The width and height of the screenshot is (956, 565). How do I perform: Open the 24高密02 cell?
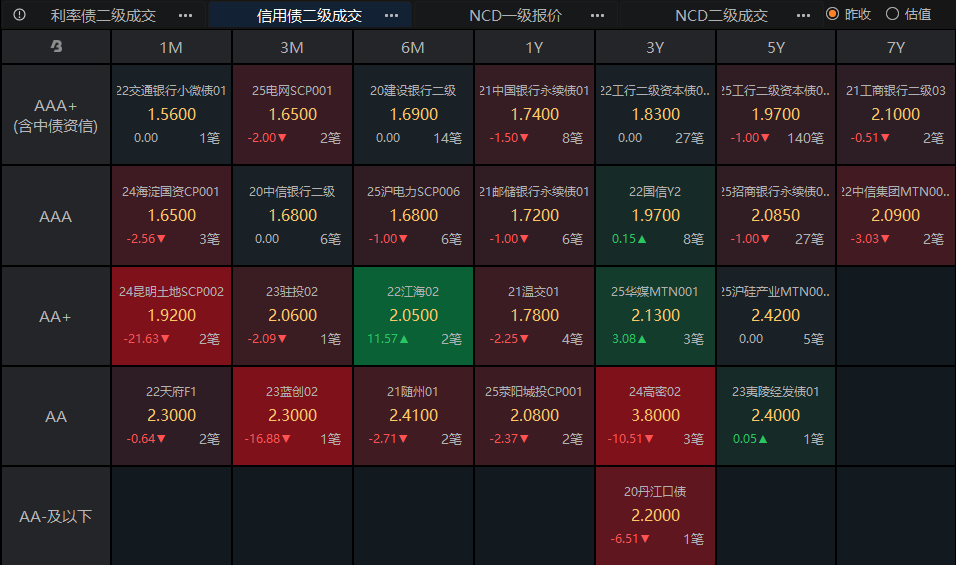click(x=655, y=416)
